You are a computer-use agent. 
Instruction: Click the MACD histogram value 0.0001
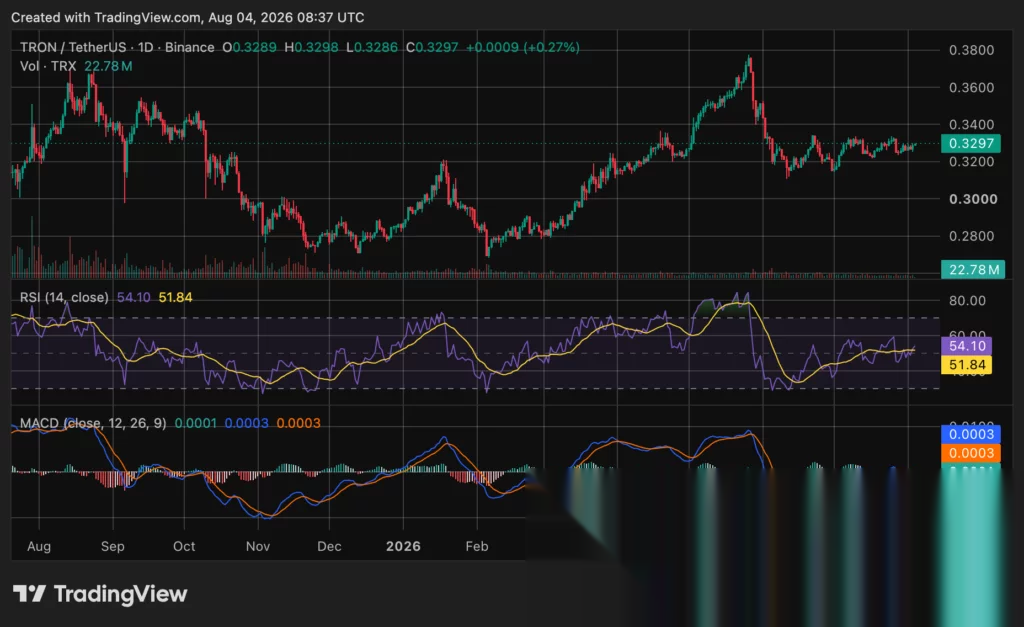[x=196, y=423]
